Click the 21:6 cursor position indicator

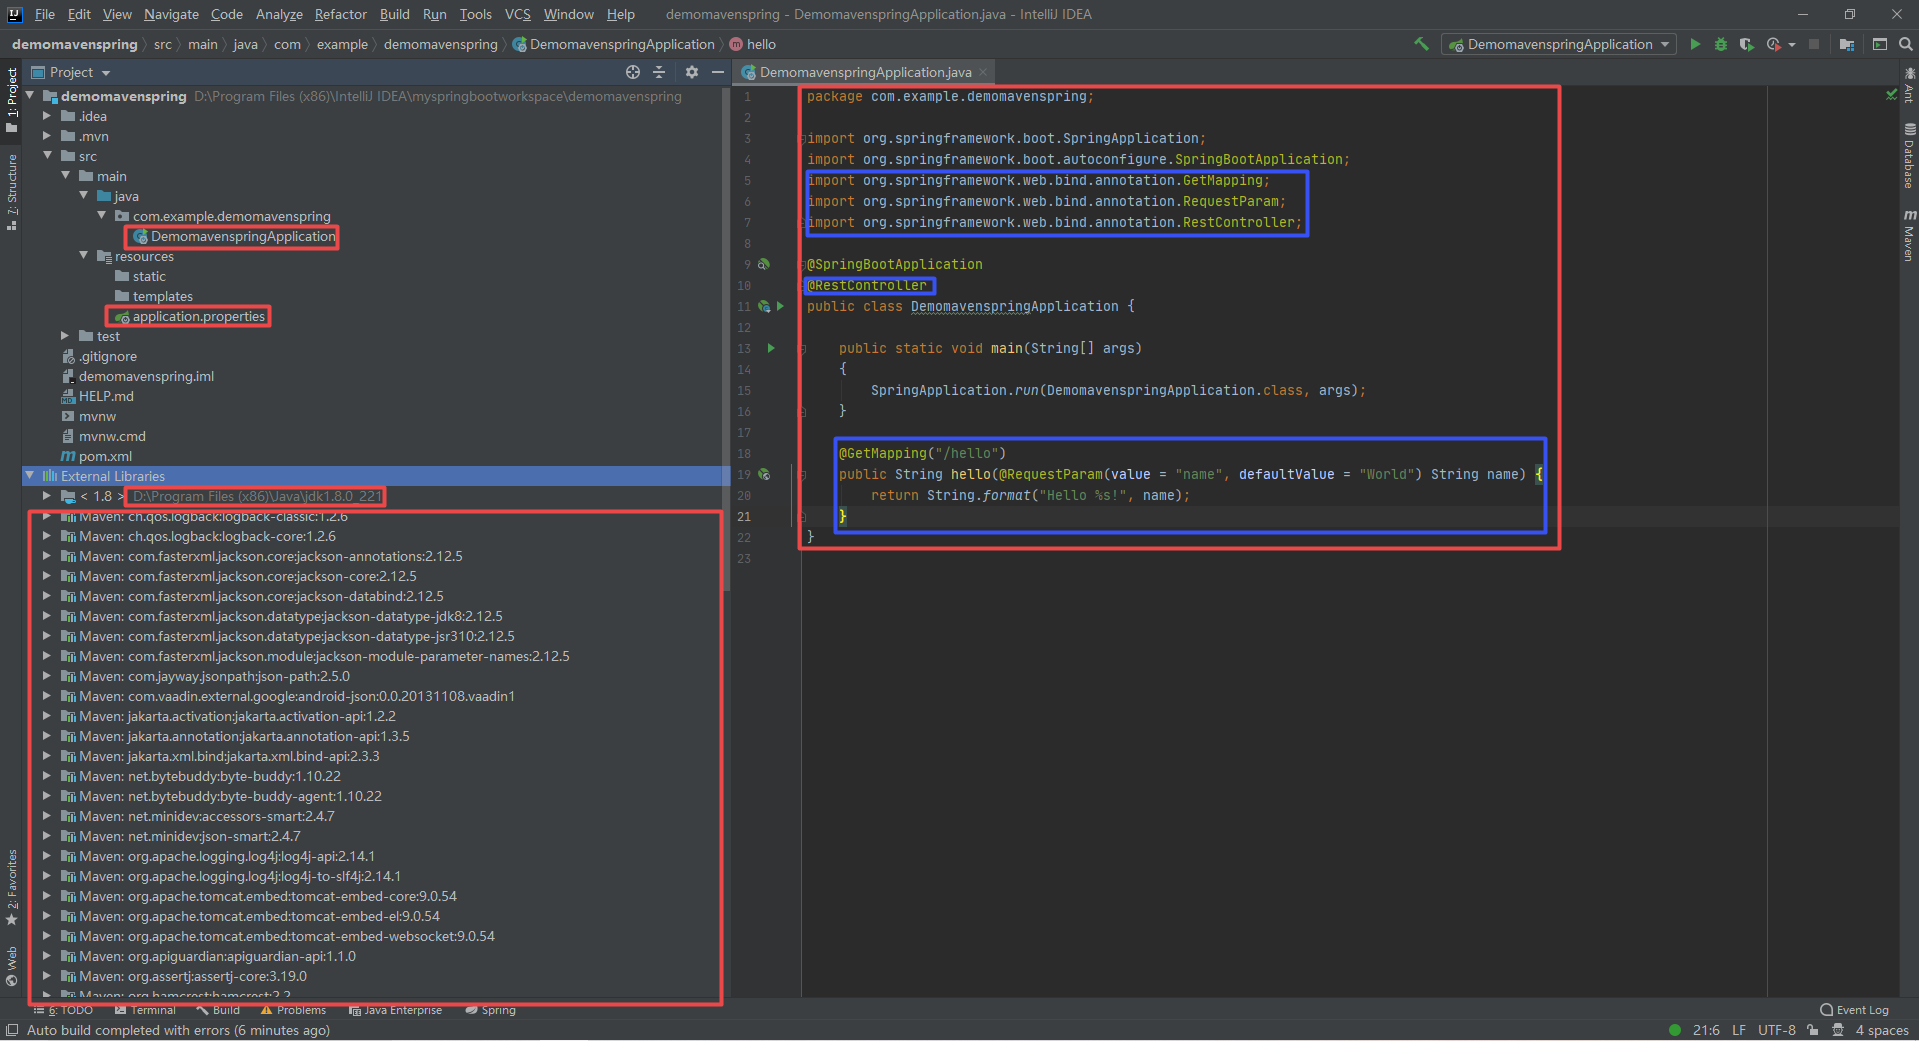coord(1706,1030)
